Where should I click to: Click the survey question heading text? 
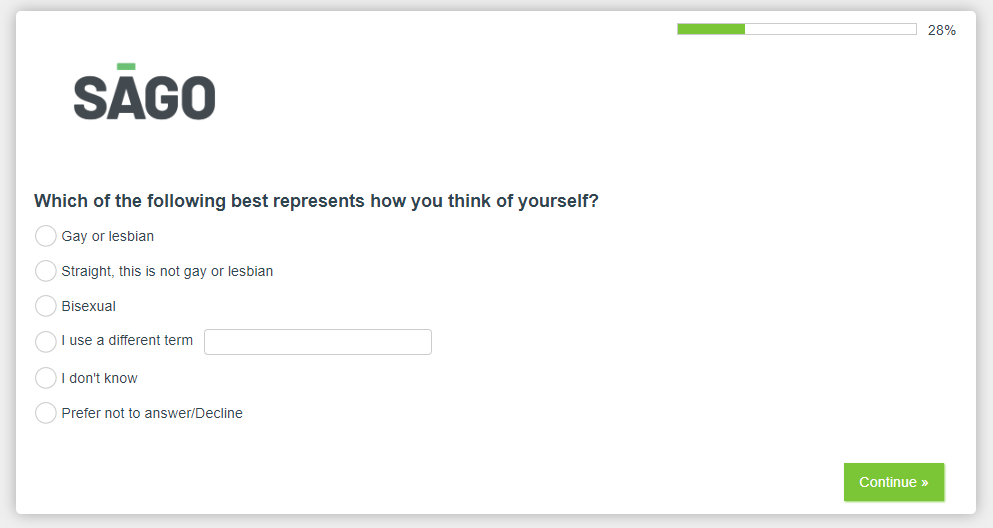click(x=316, y=201)
